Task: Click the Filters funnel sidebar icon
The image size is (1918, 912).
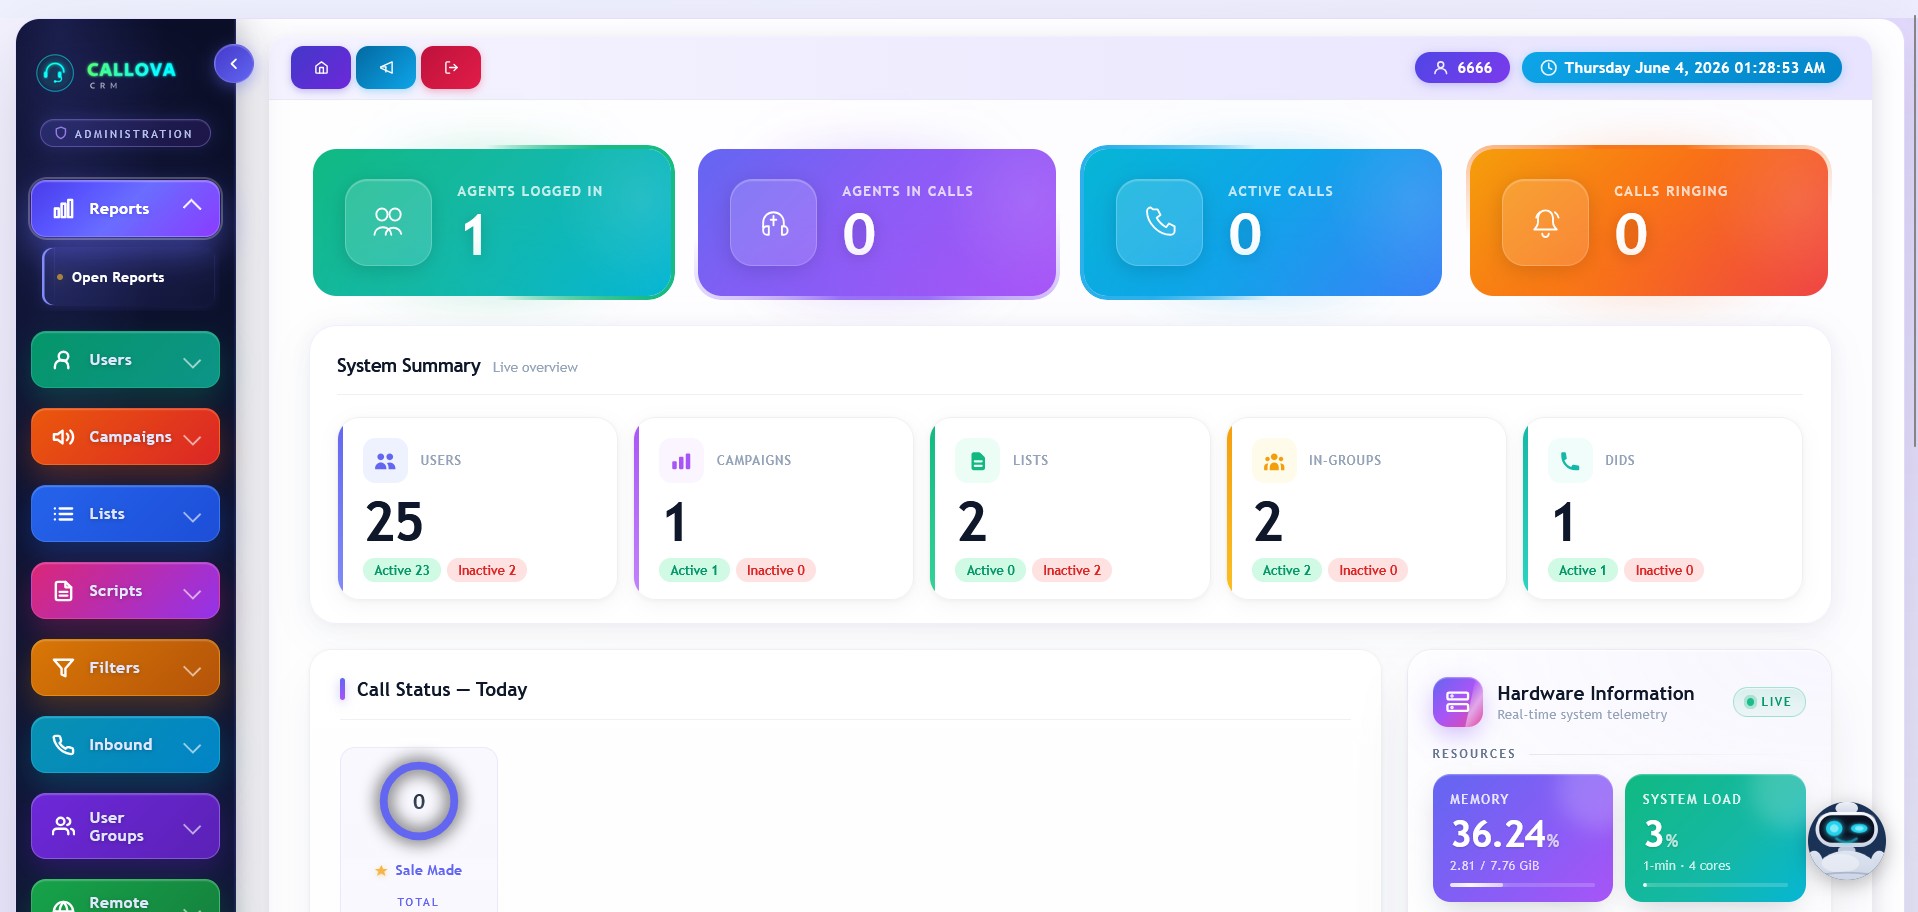Action: (x=63, y=668)
